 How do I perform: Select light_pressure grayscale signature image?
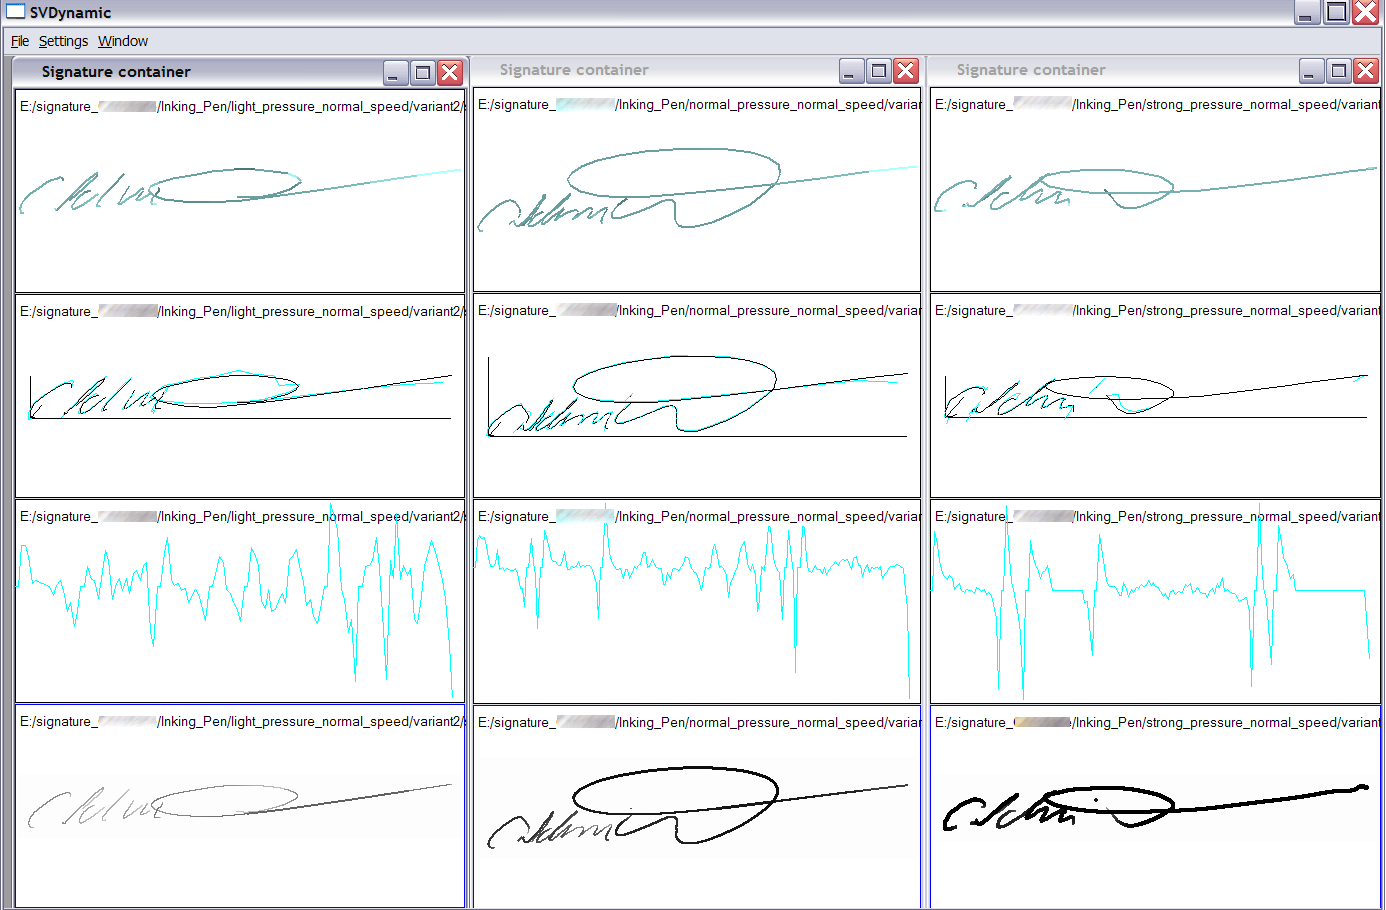[x=240, y=806]
